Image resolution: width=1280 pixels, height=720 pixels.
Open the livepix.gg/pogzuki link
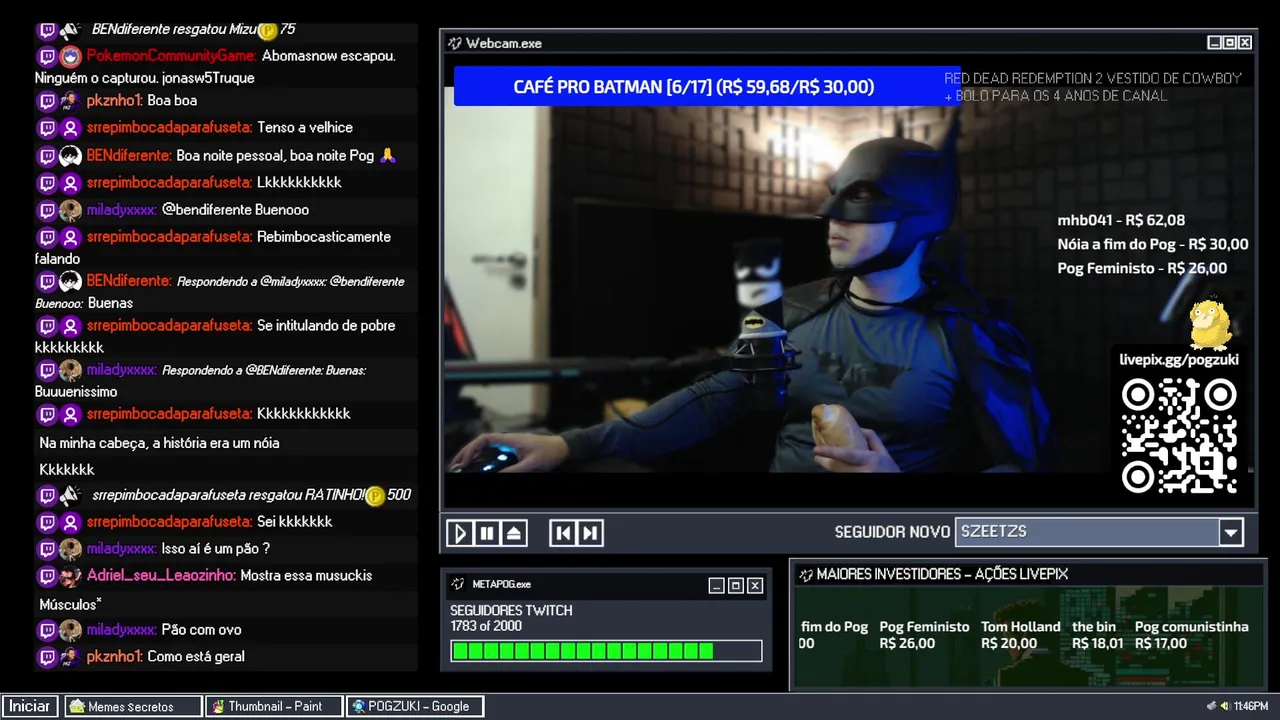tap(1179, 360)
